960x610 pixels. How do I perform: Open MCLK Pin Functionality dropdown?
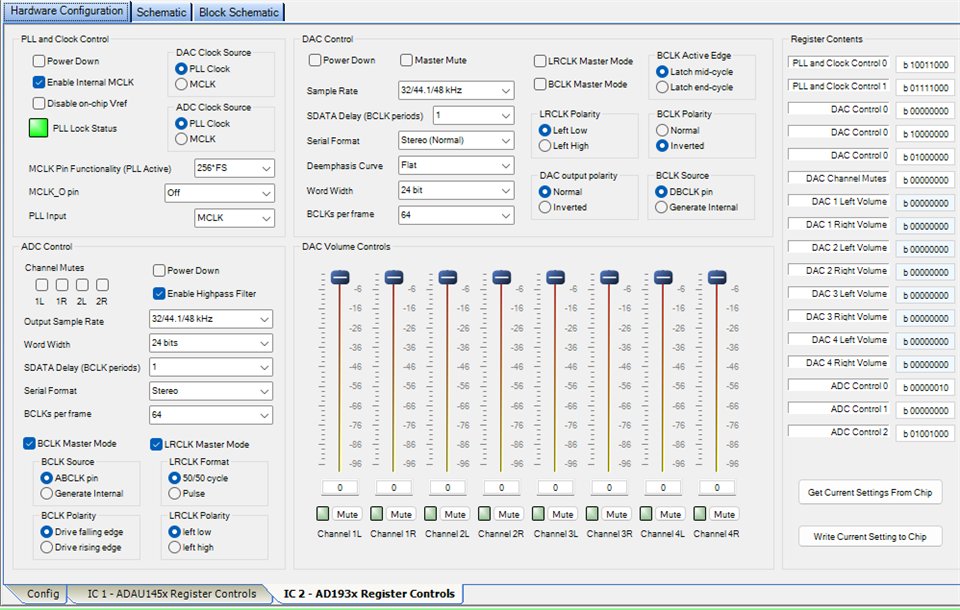tap(234, 168)
